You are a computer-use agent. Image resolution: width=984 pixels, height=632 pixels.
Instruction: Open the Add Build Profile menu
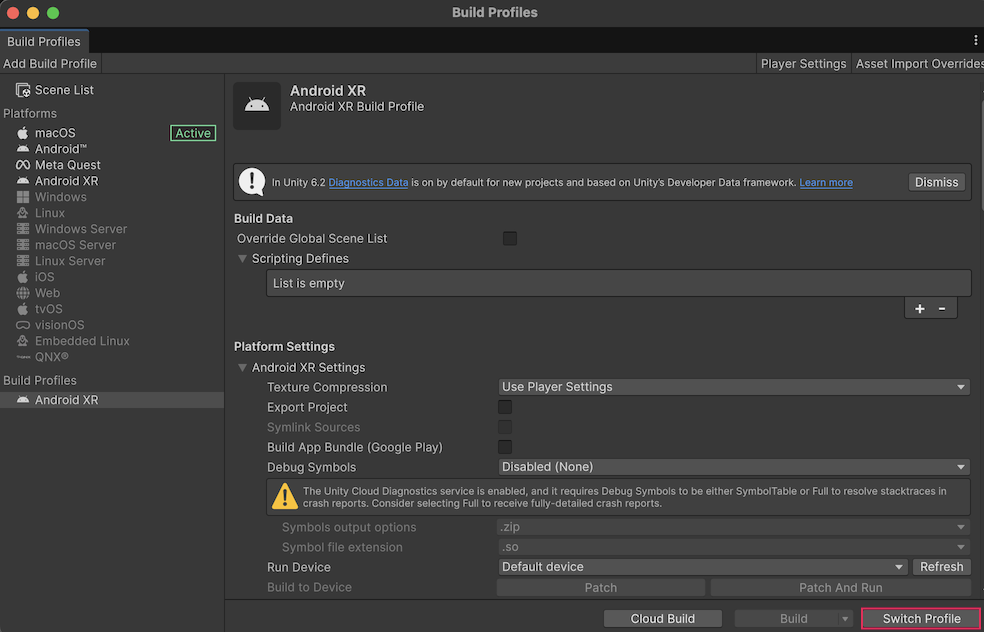[x=50, y=63]
